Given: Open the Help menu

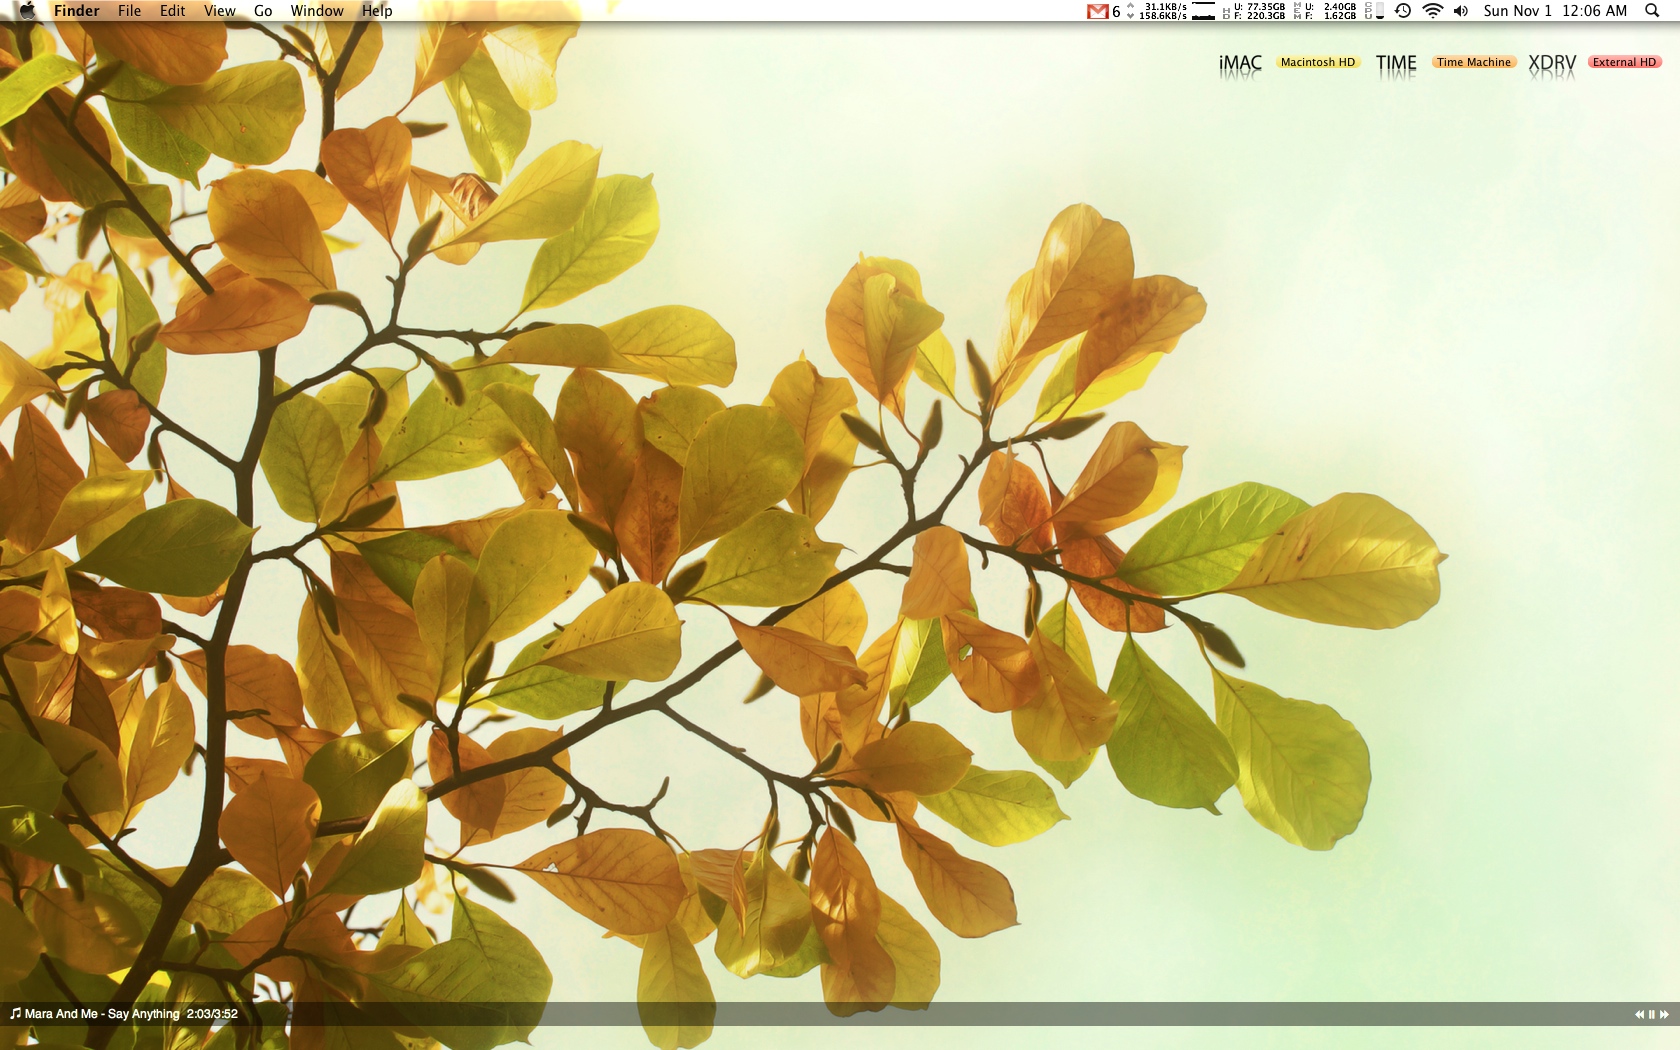Looking at the screenshot, I should [x=377, y=11].
